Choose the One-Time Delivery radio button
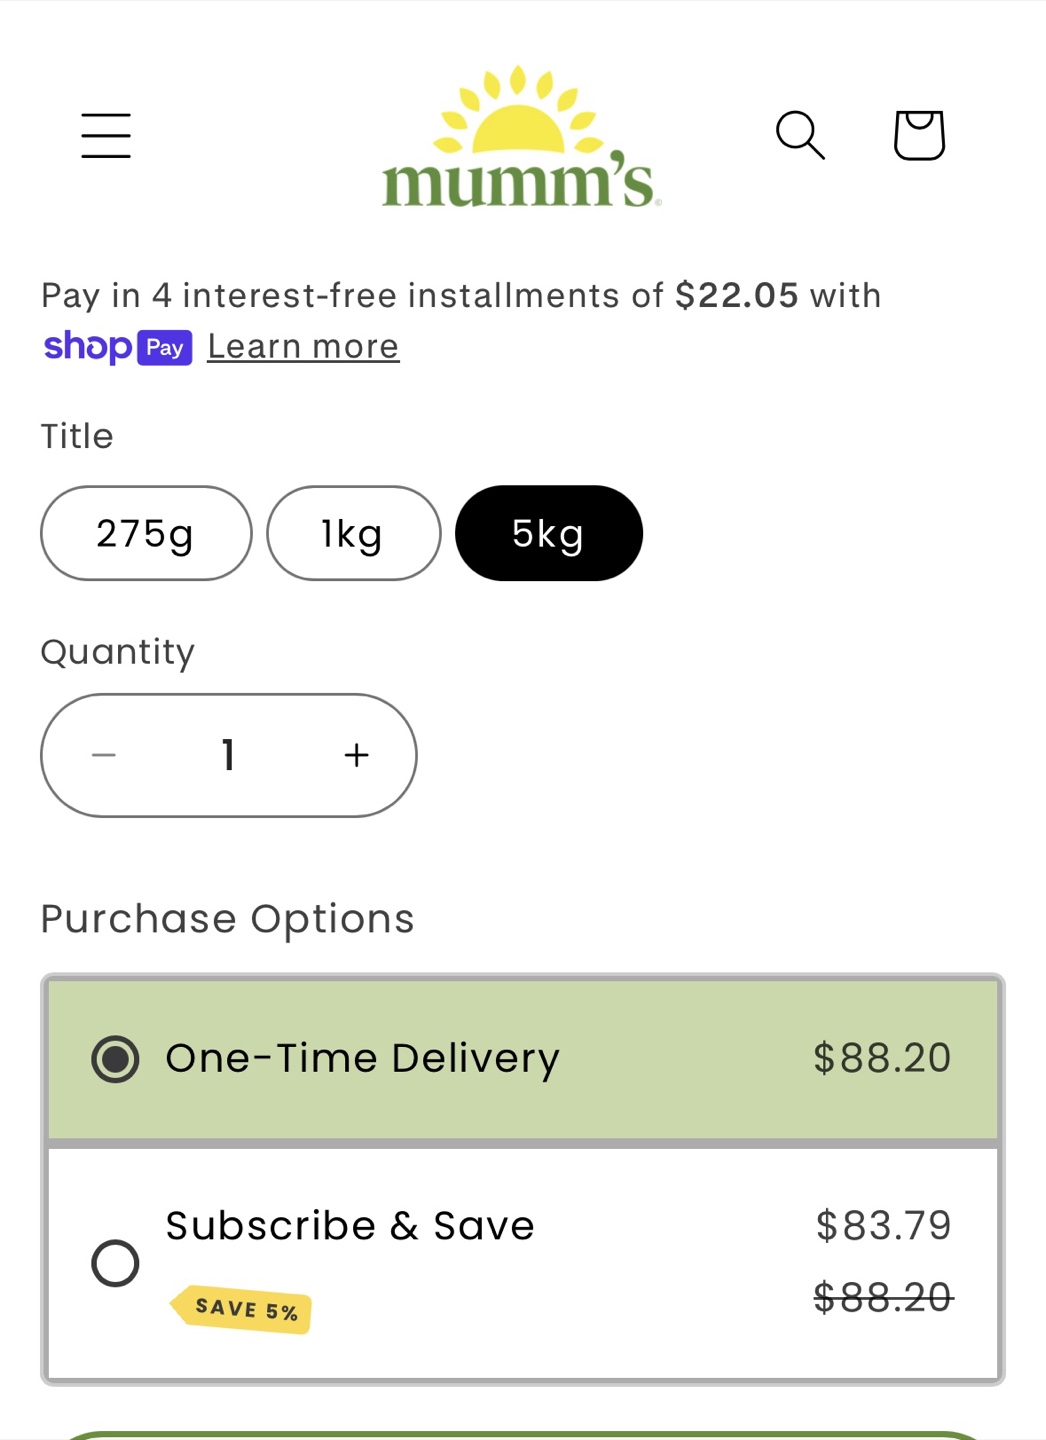This screenshot has width=1046, height=1440. 115,1059
